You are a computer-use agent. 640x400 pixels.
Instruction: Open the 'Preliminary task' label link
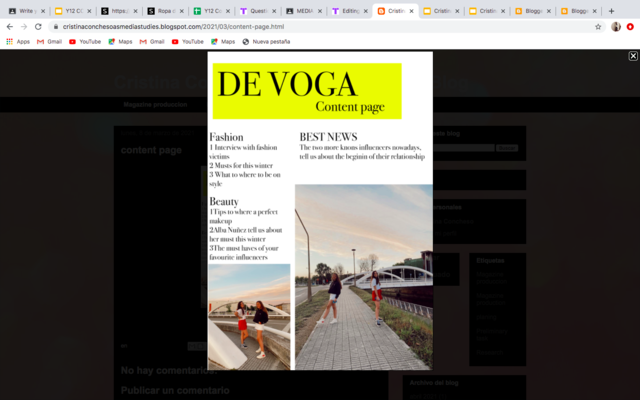pyautogui.click(x=492, y=335)
